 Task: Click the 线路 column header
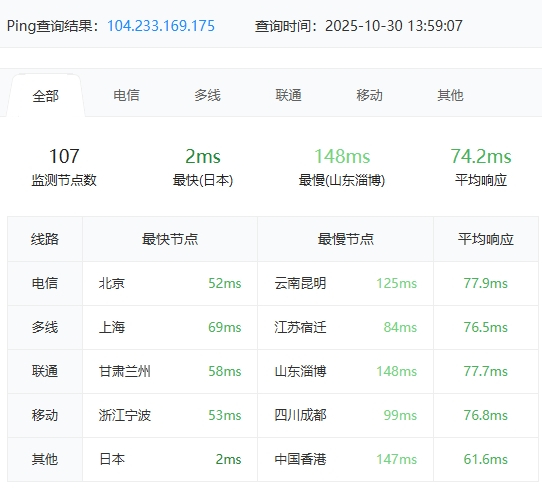point(45,239)
